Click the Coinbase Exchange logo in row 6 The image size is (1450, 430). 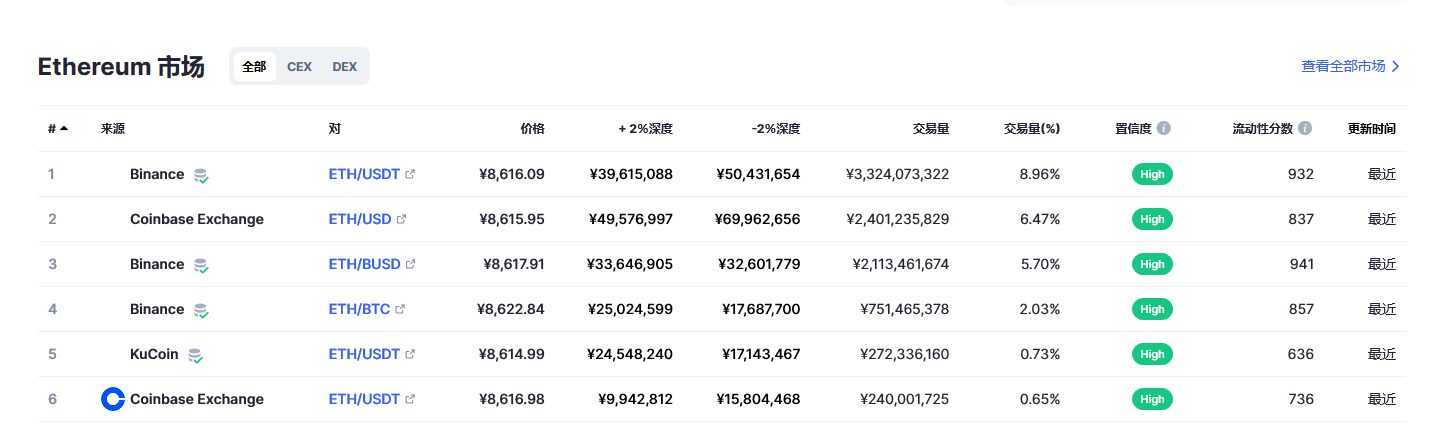pyautogui.click(x=113, y=399)
